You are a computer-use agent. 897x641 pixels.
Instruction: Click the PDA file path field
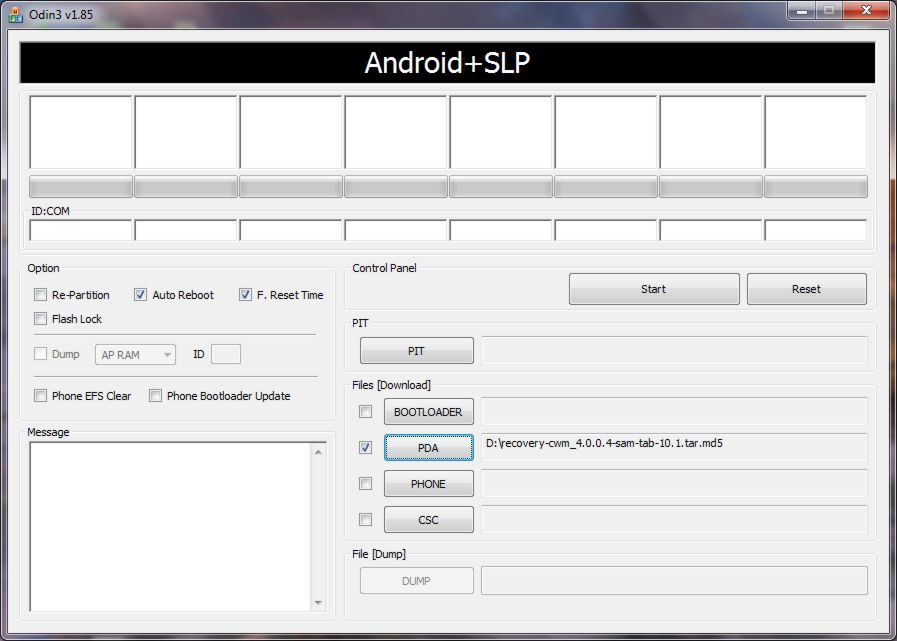674,448
